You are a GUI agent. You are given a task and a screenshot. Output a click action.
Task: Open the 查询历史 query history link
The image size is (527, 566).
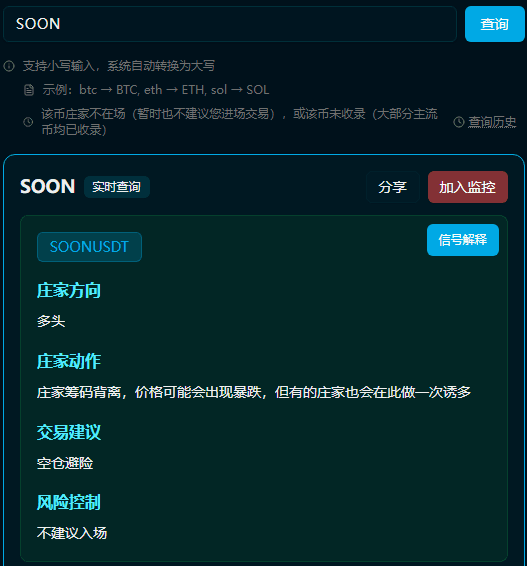492,122
